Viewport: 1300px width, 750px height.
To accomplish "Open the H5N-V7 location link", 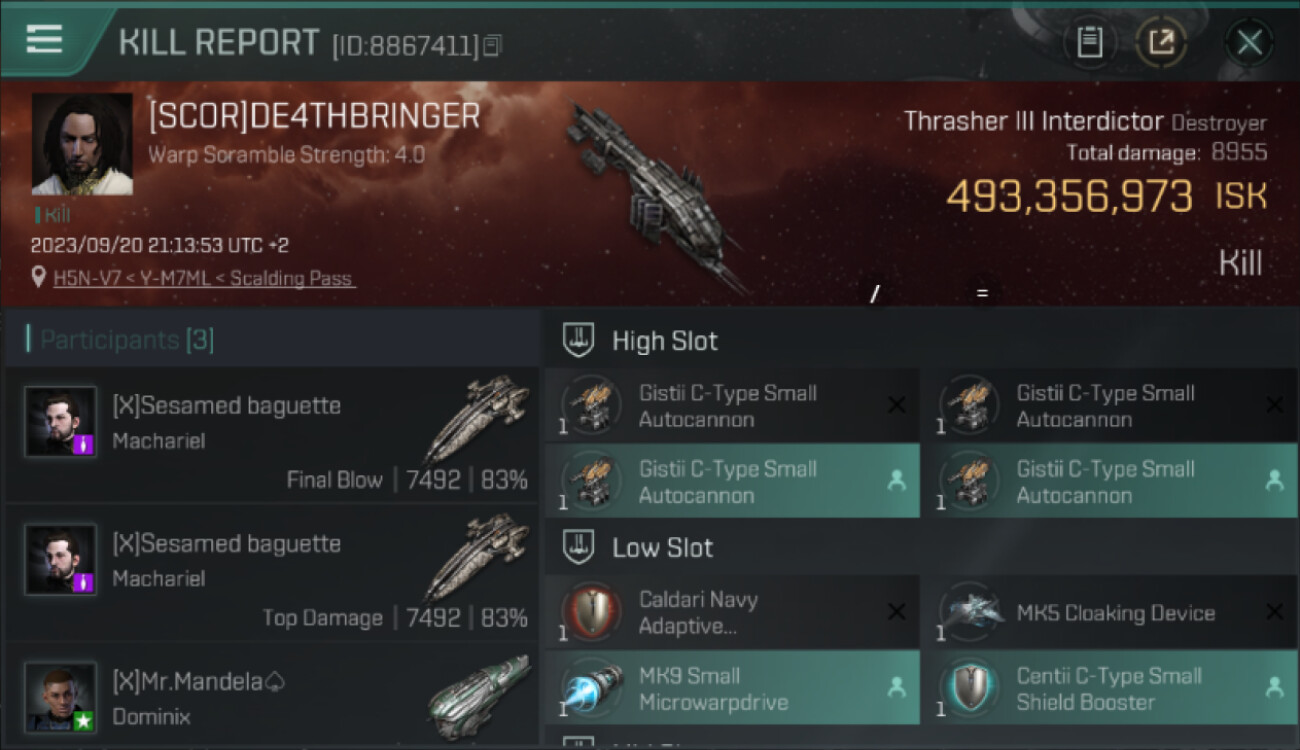I will [204, 278].
